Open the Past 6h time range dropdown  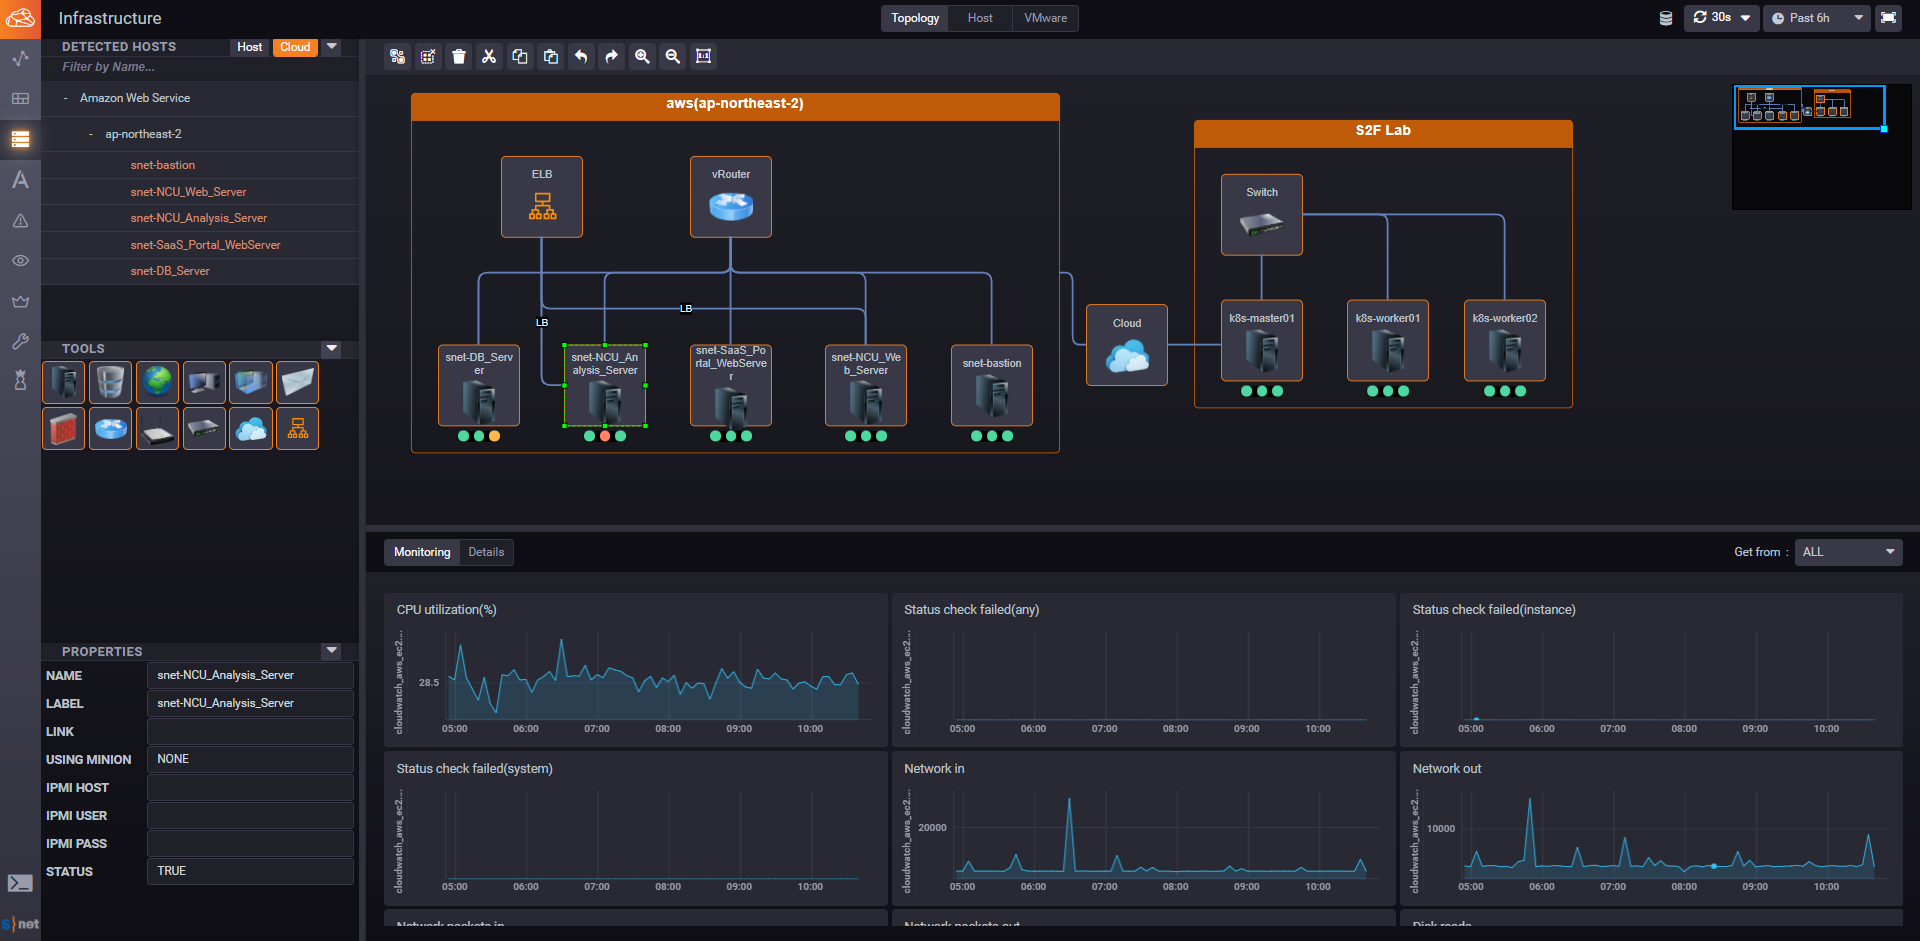pos(1817,18)
